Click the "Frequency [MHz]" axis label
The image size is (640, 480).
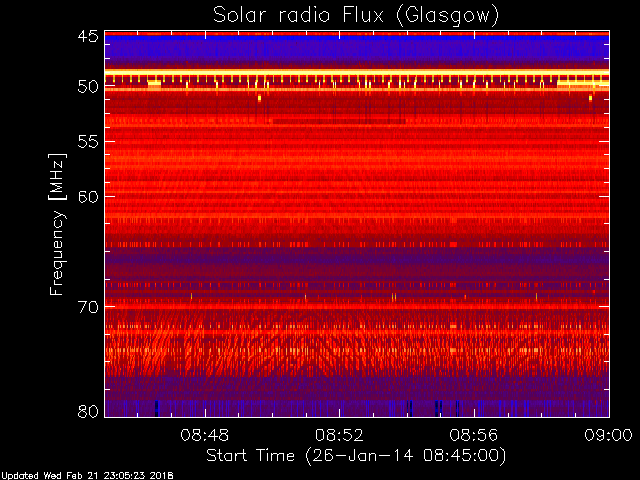point(57,224)
